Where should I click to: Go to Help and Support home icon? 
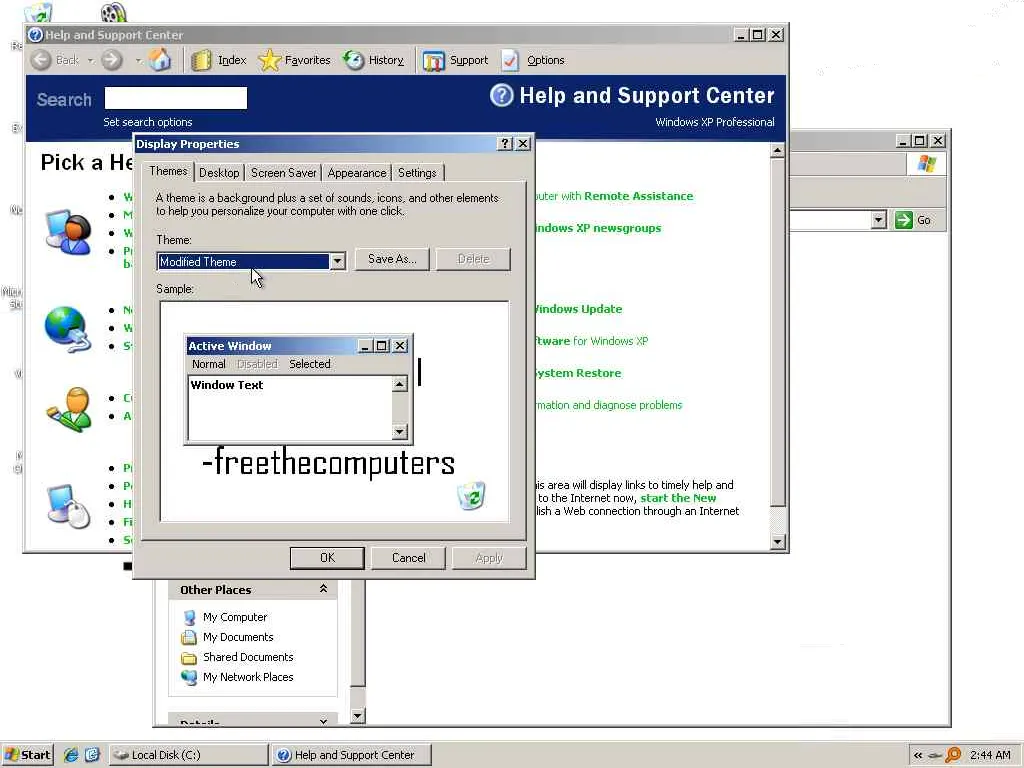160,60
